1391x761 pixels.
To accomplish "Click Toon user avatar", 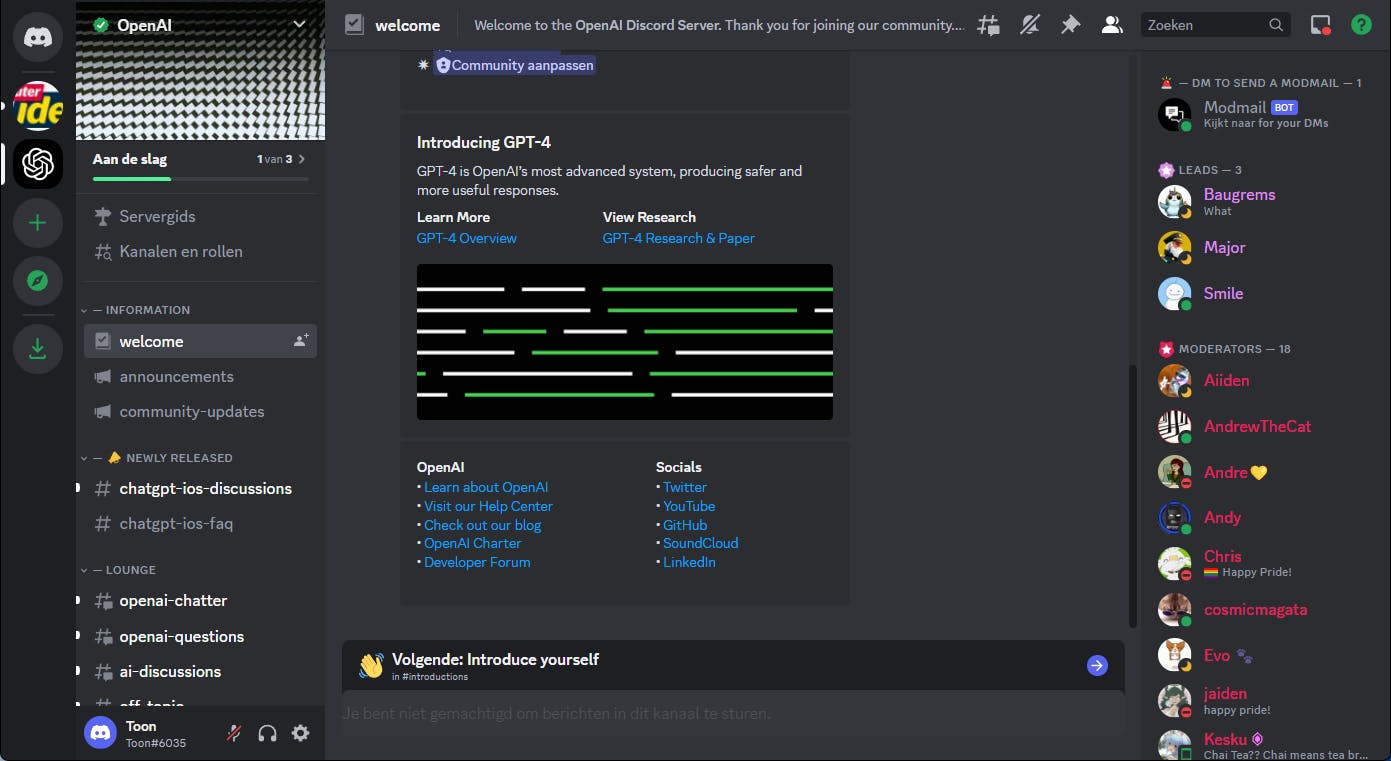I will (x=100, y=733).
